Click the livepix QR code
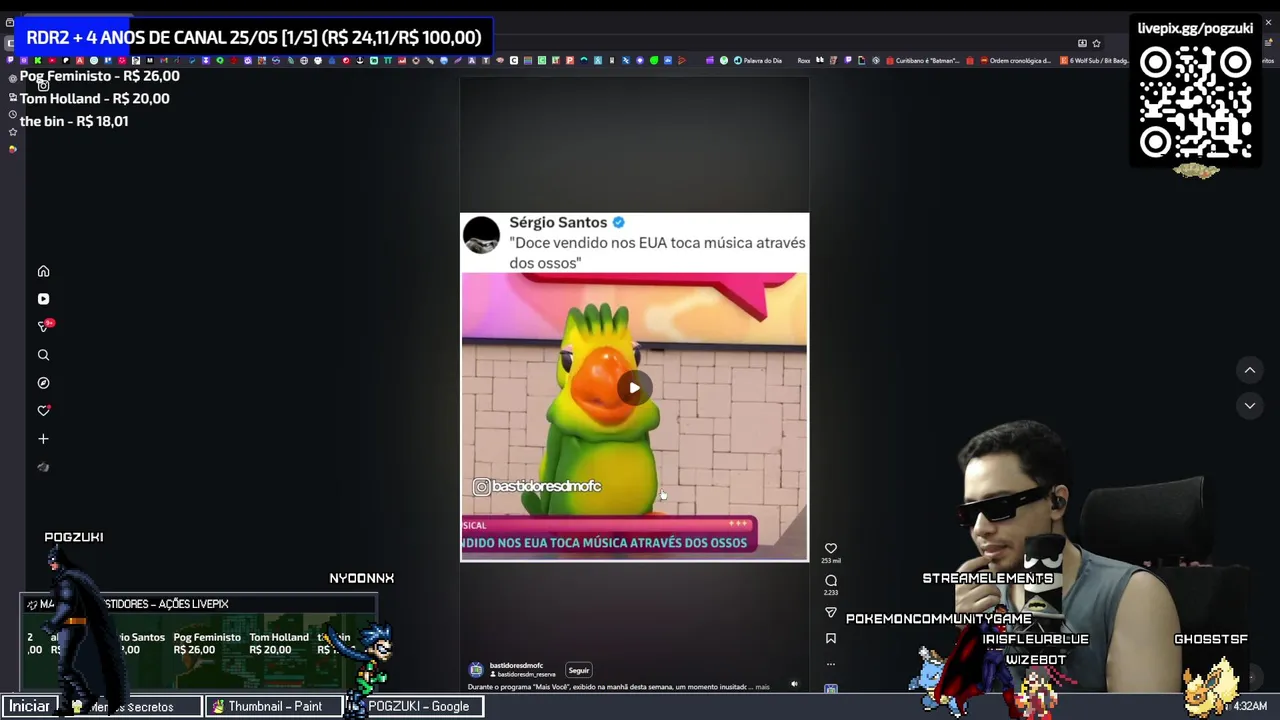Image resolution: width=1280 pixels, height=720 pixels. click(1195, 103)
